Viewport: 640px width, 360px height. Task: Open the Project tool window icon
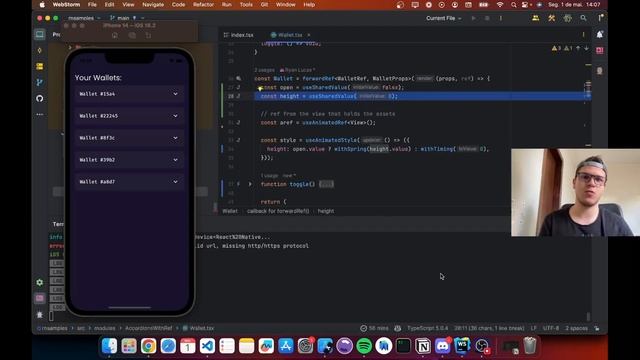point(40,34)
